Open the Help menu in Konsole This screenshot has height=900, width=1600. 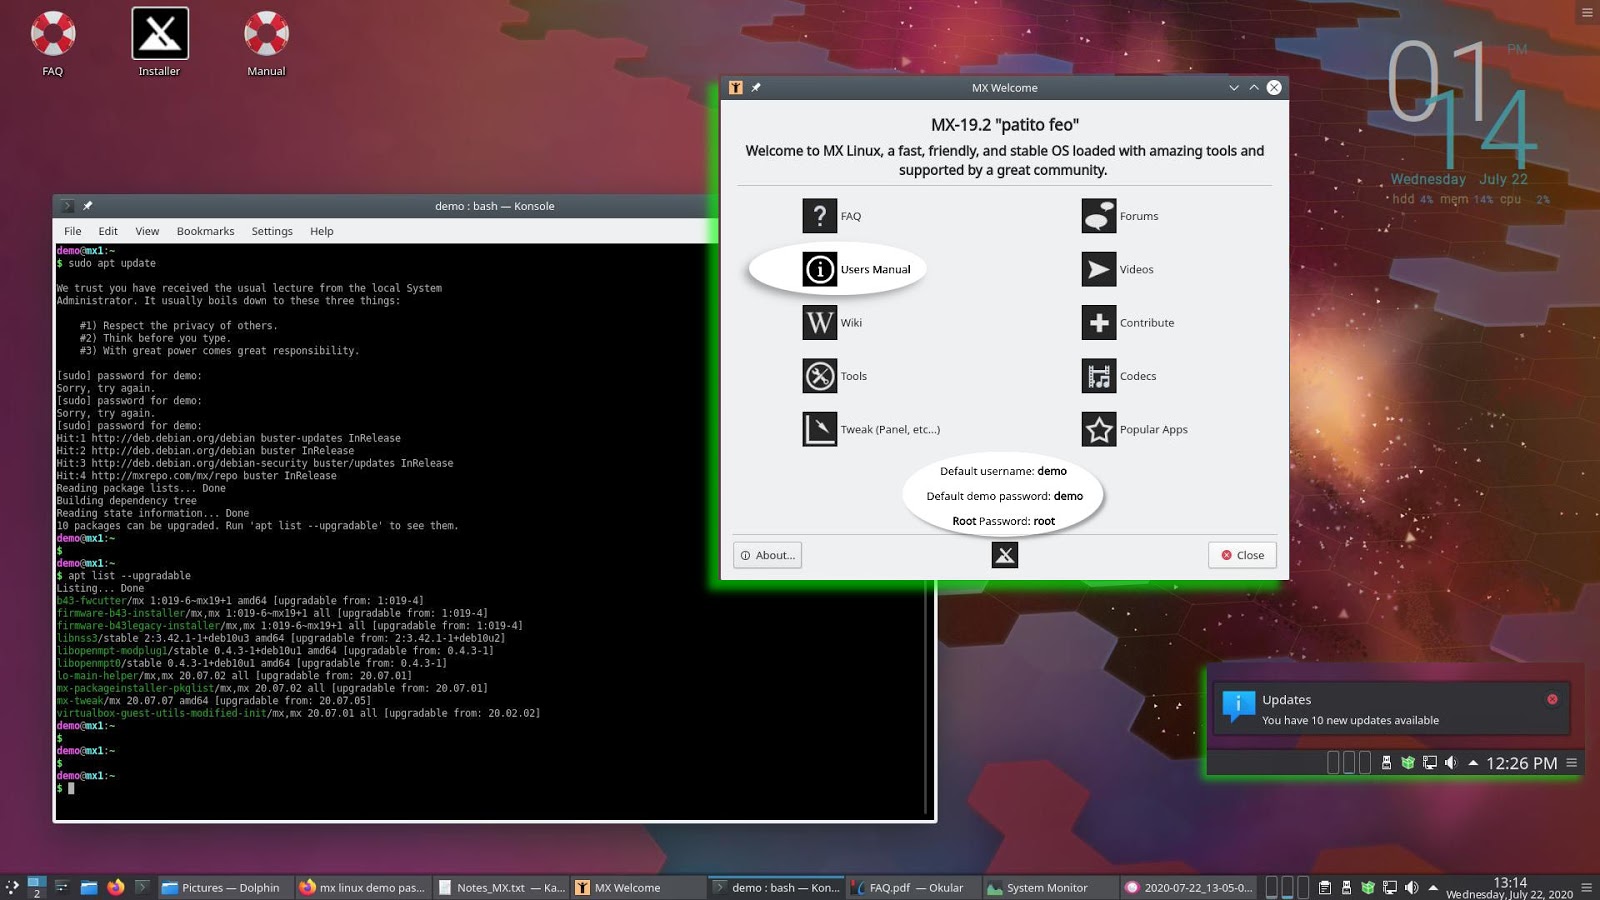(x=322, y=231)
